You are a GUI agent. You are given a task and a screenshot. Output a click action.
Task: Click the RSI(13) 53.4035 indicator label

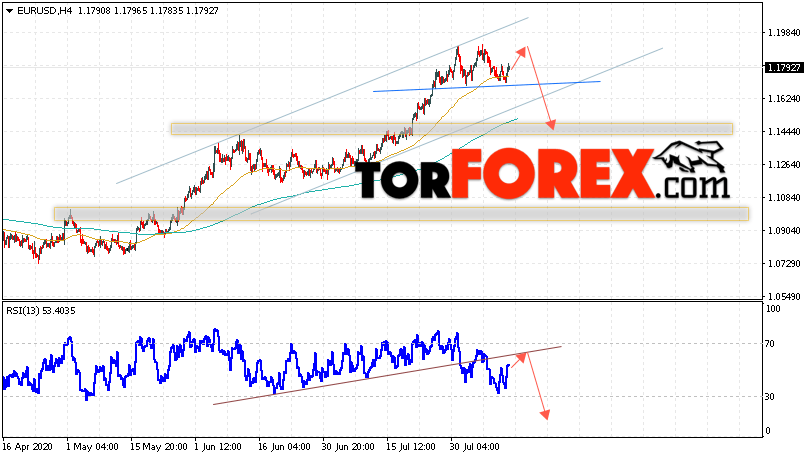tap(41, 311)
